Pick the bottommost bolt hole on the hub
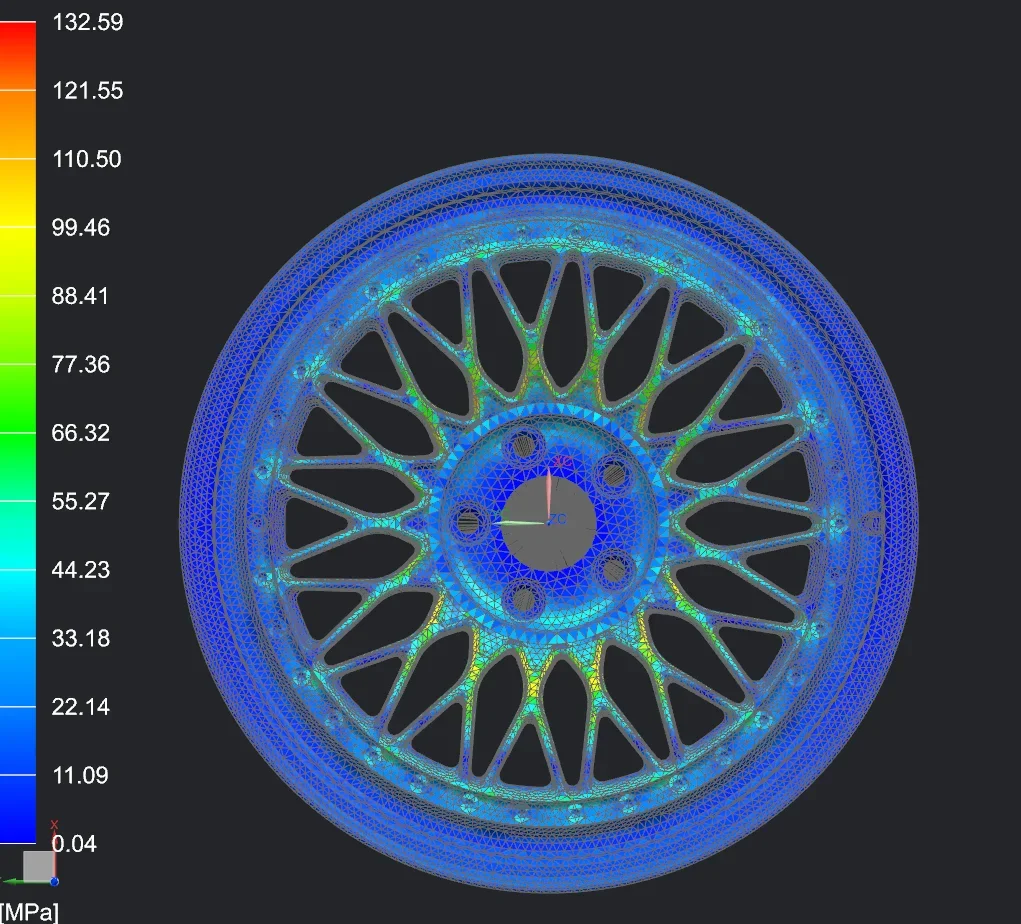This screenshot has height=924, width=1021. click(x=524, y=598)
